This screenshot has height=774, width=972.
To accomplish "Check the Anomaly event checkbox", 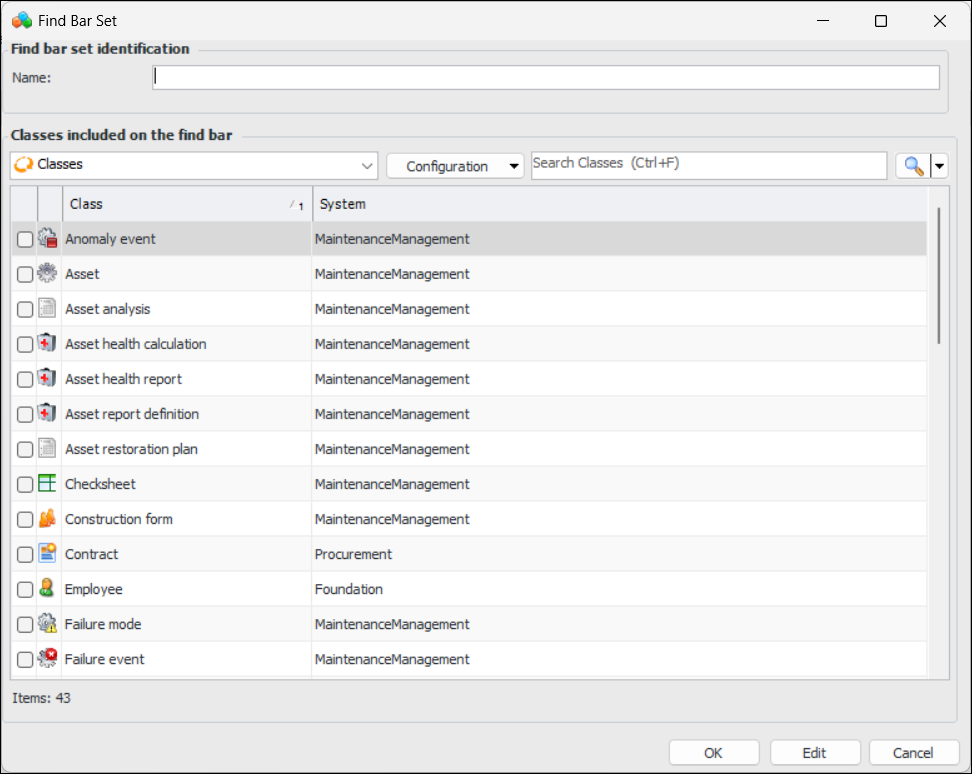I will 25,240.
